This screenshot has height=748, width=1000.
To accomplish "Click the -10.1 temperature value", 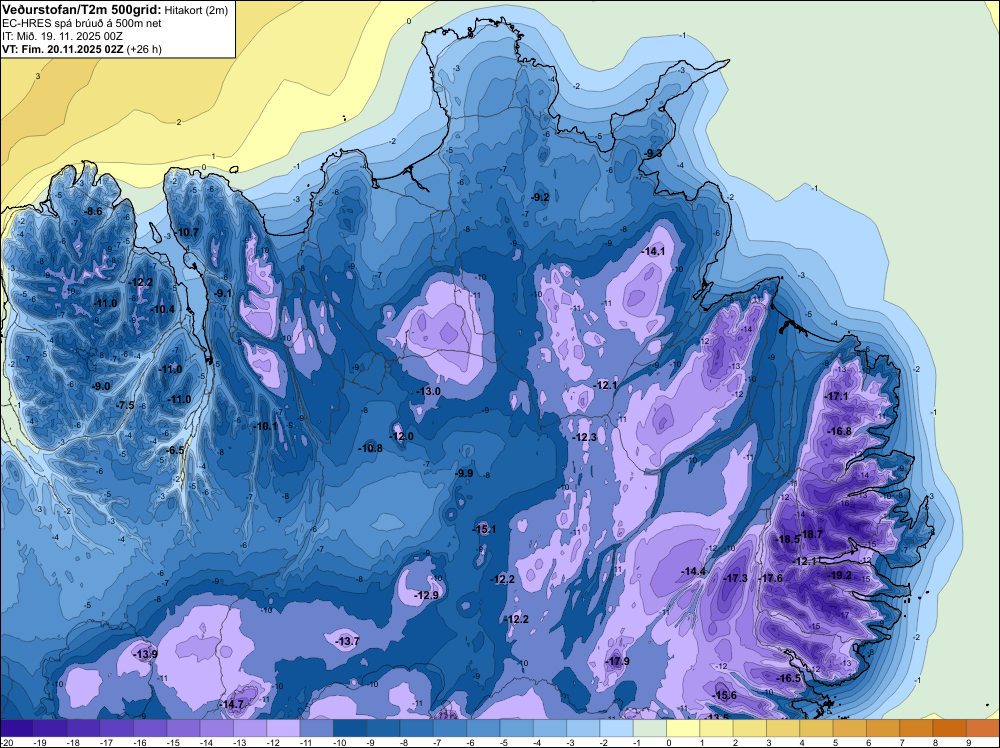I will coord(265,426).
